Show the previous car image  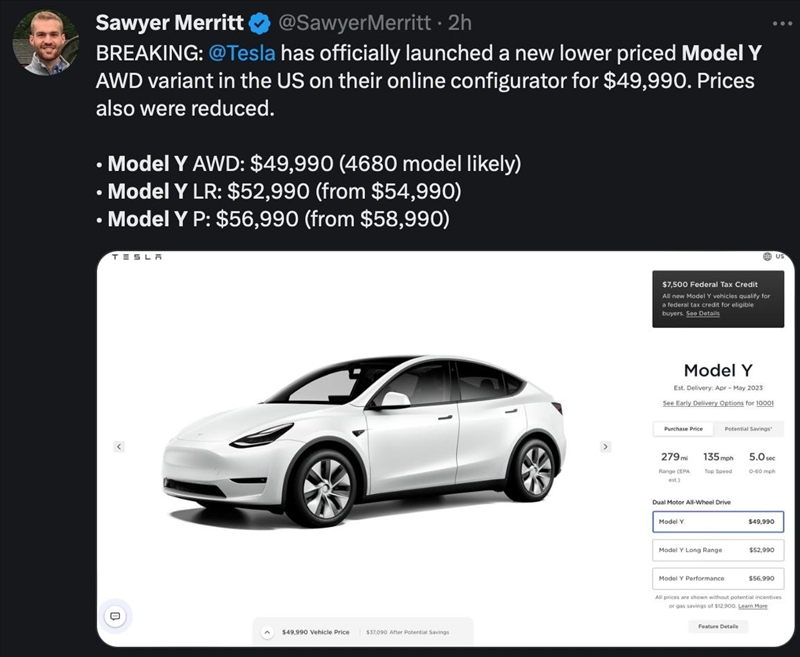click(x=118, y=446)
